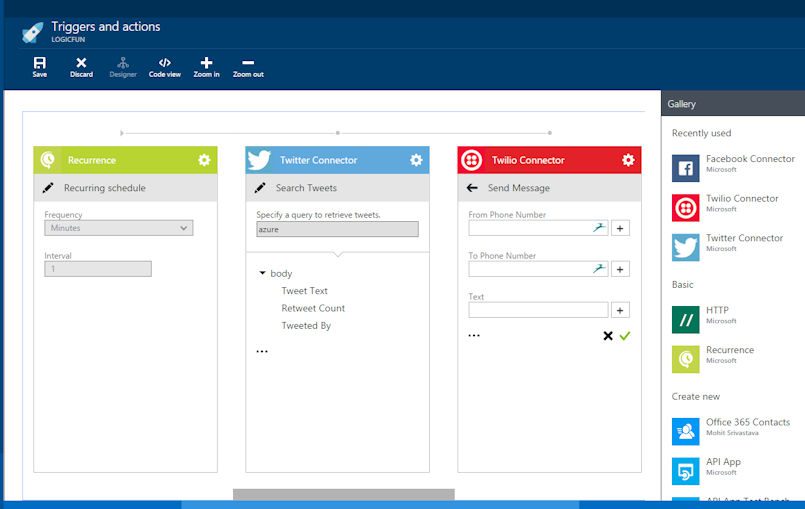Image resolution: width=805 pixels, height=509 pixels.
Task: Add Twitter Connector from Gallery
Action: coord(728,247)
